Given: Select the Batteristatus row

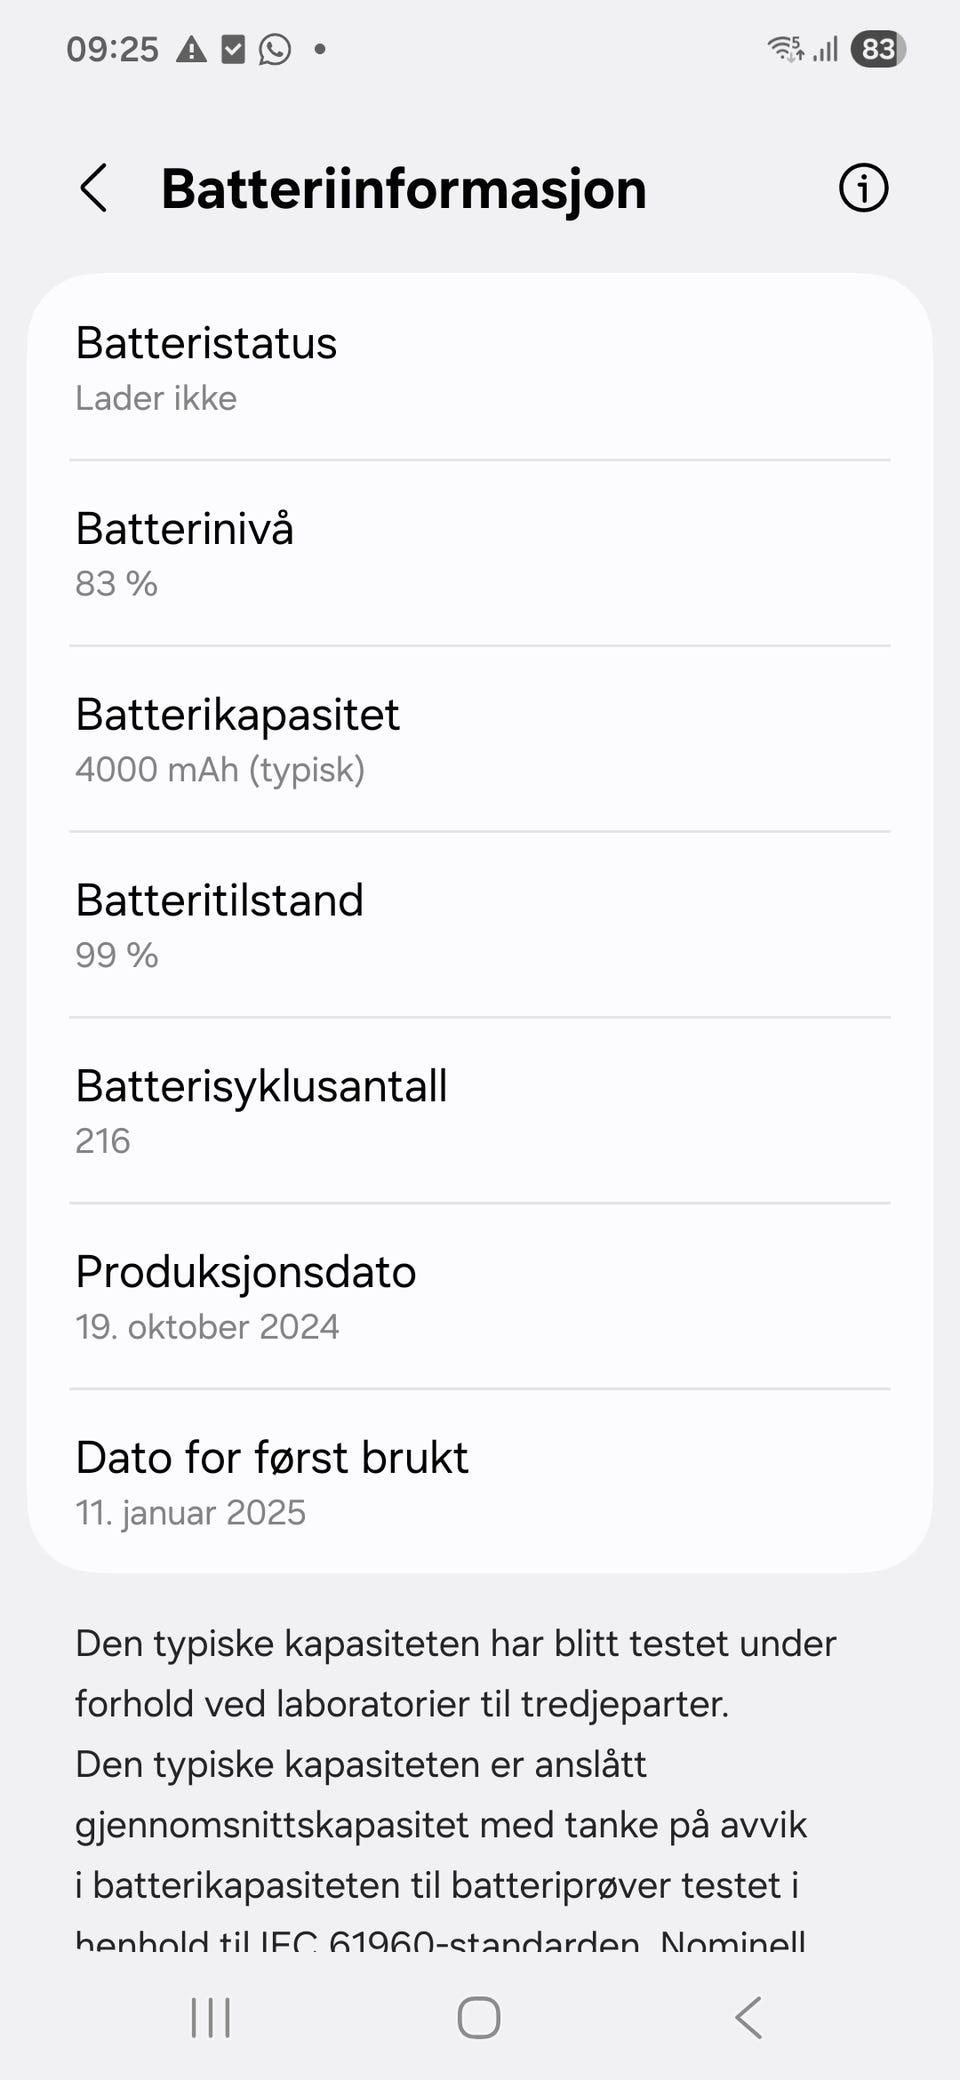Looking at the screenshot, I should (x=480, y=368).
